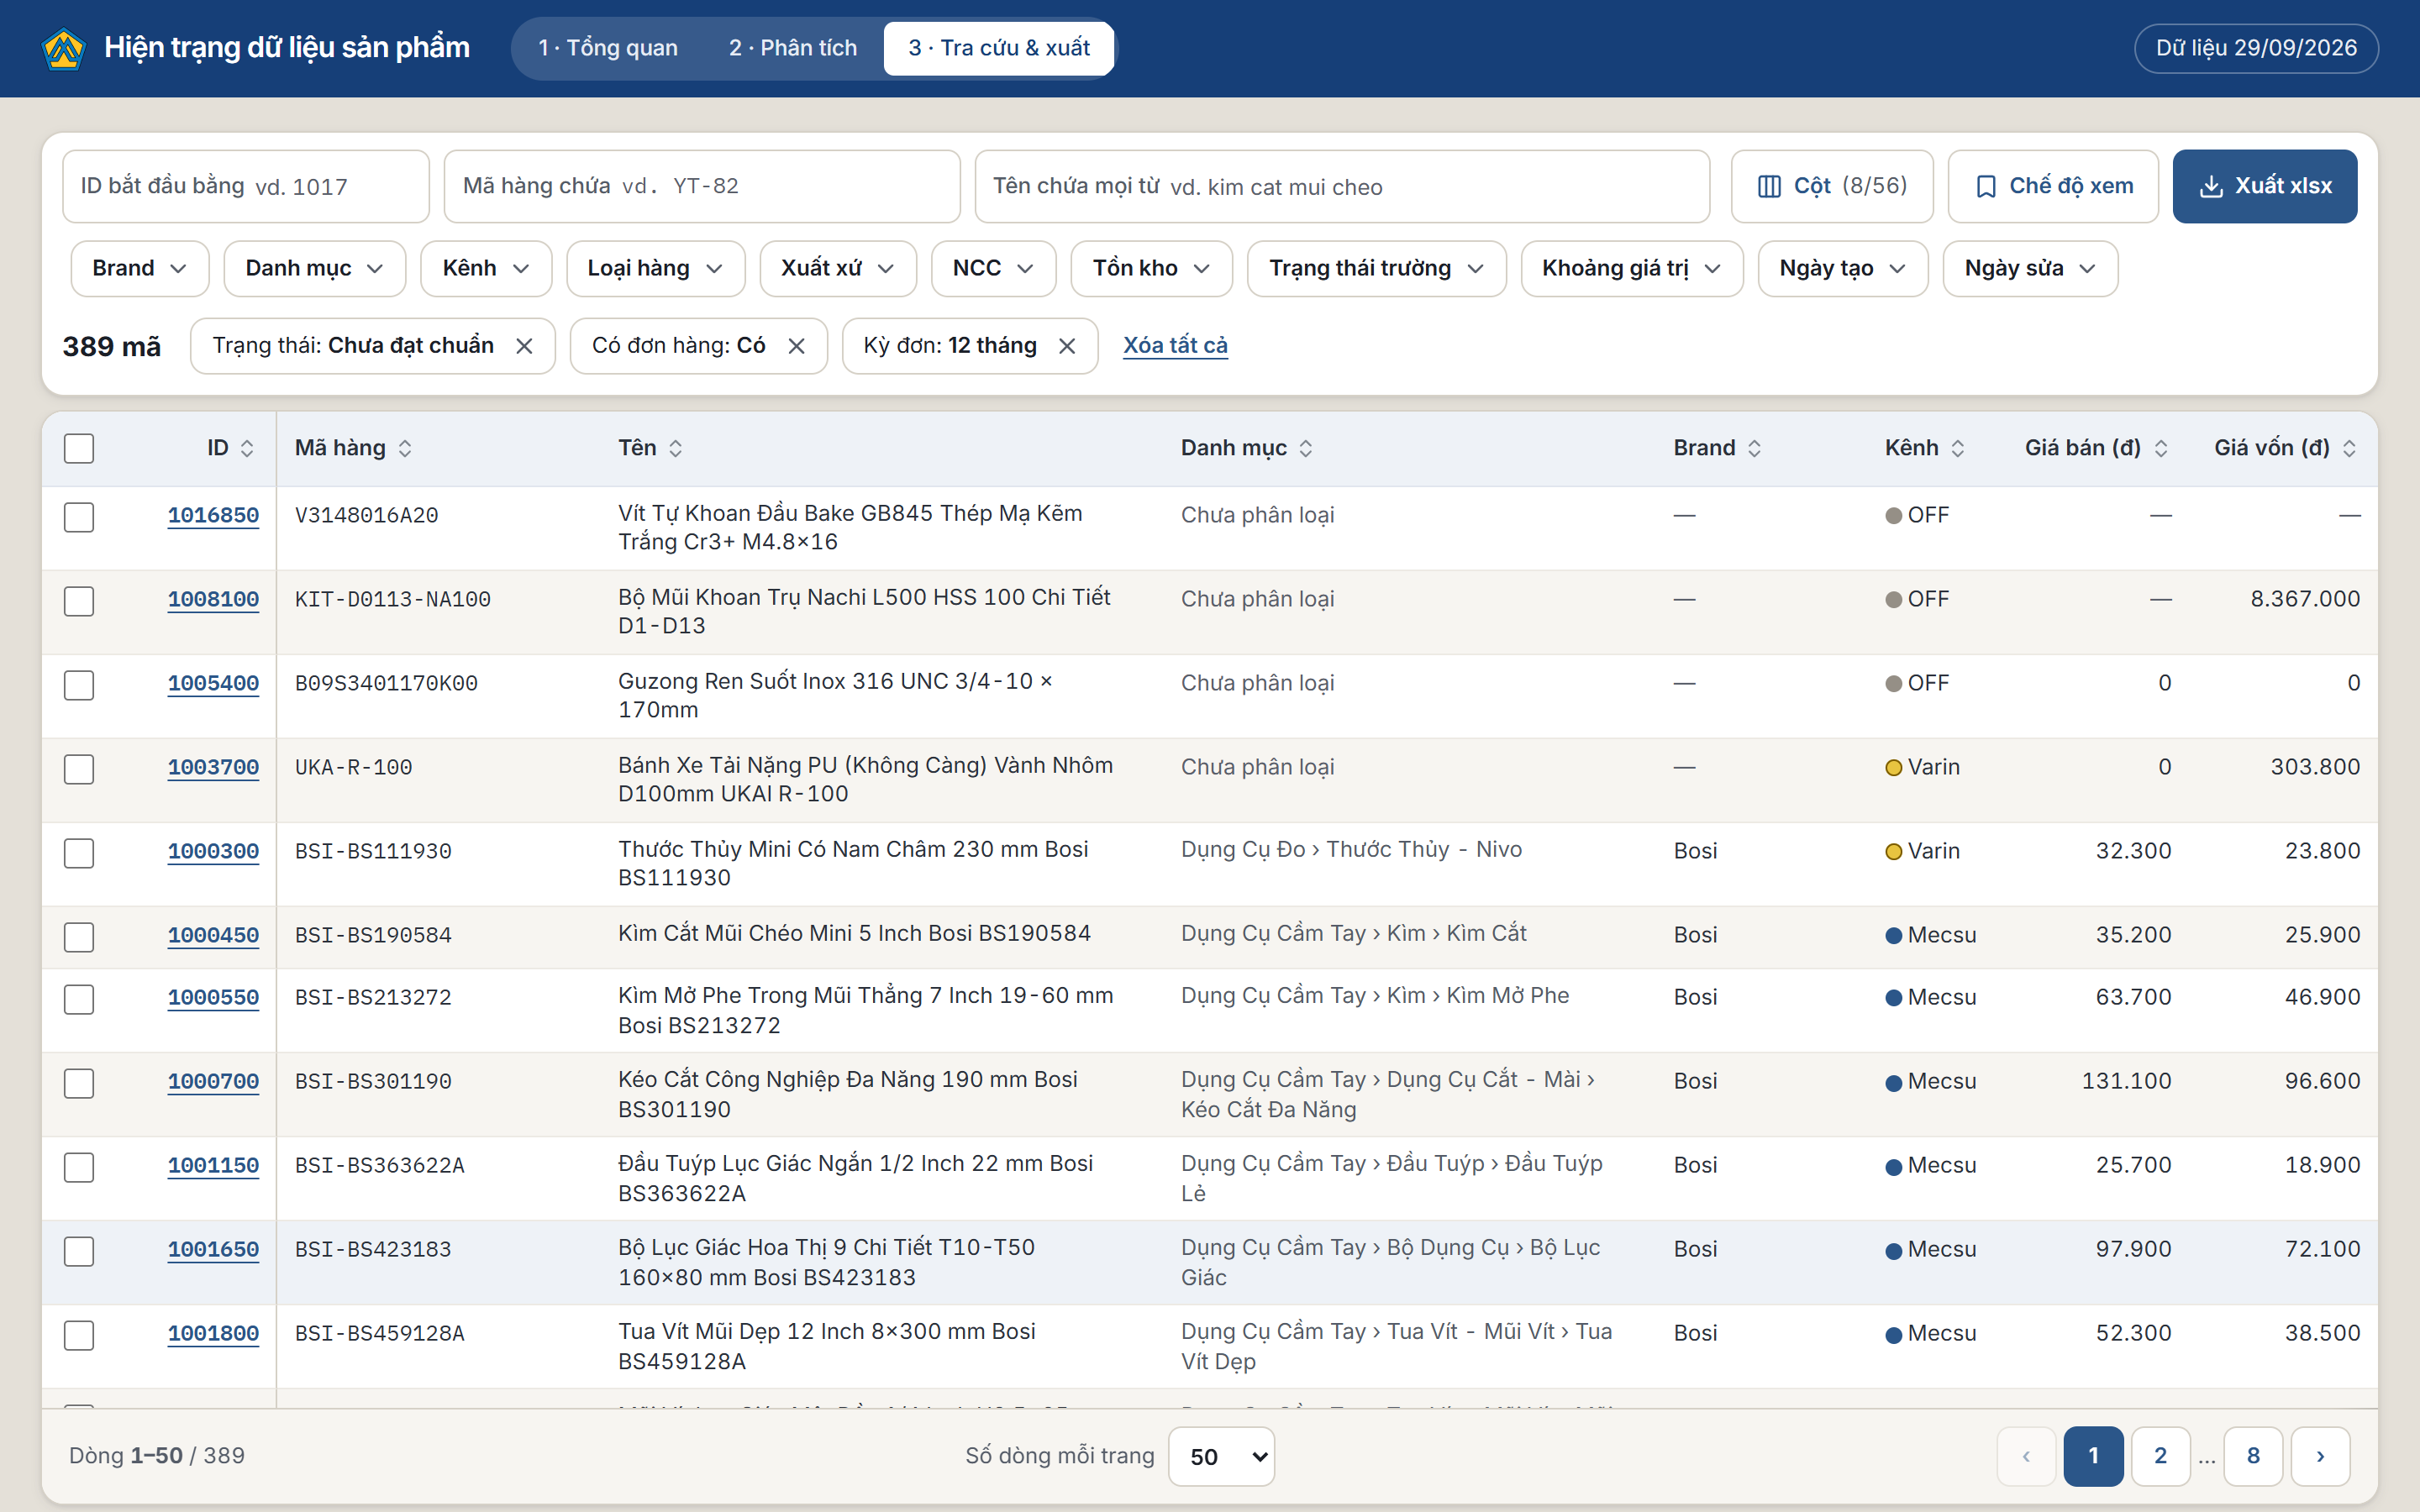
Task: Change rows per page select (50)
Action: [x=1221, y=1456]
